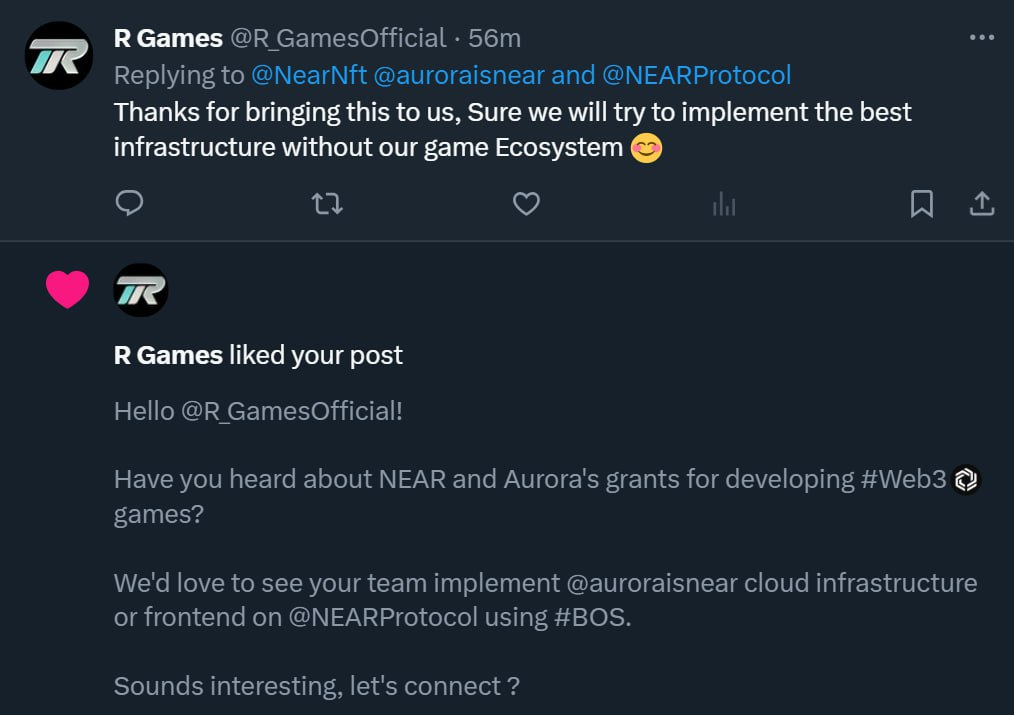View analytics bar chart icon
The image size is (1014, 715).
(x=723, y=205)
